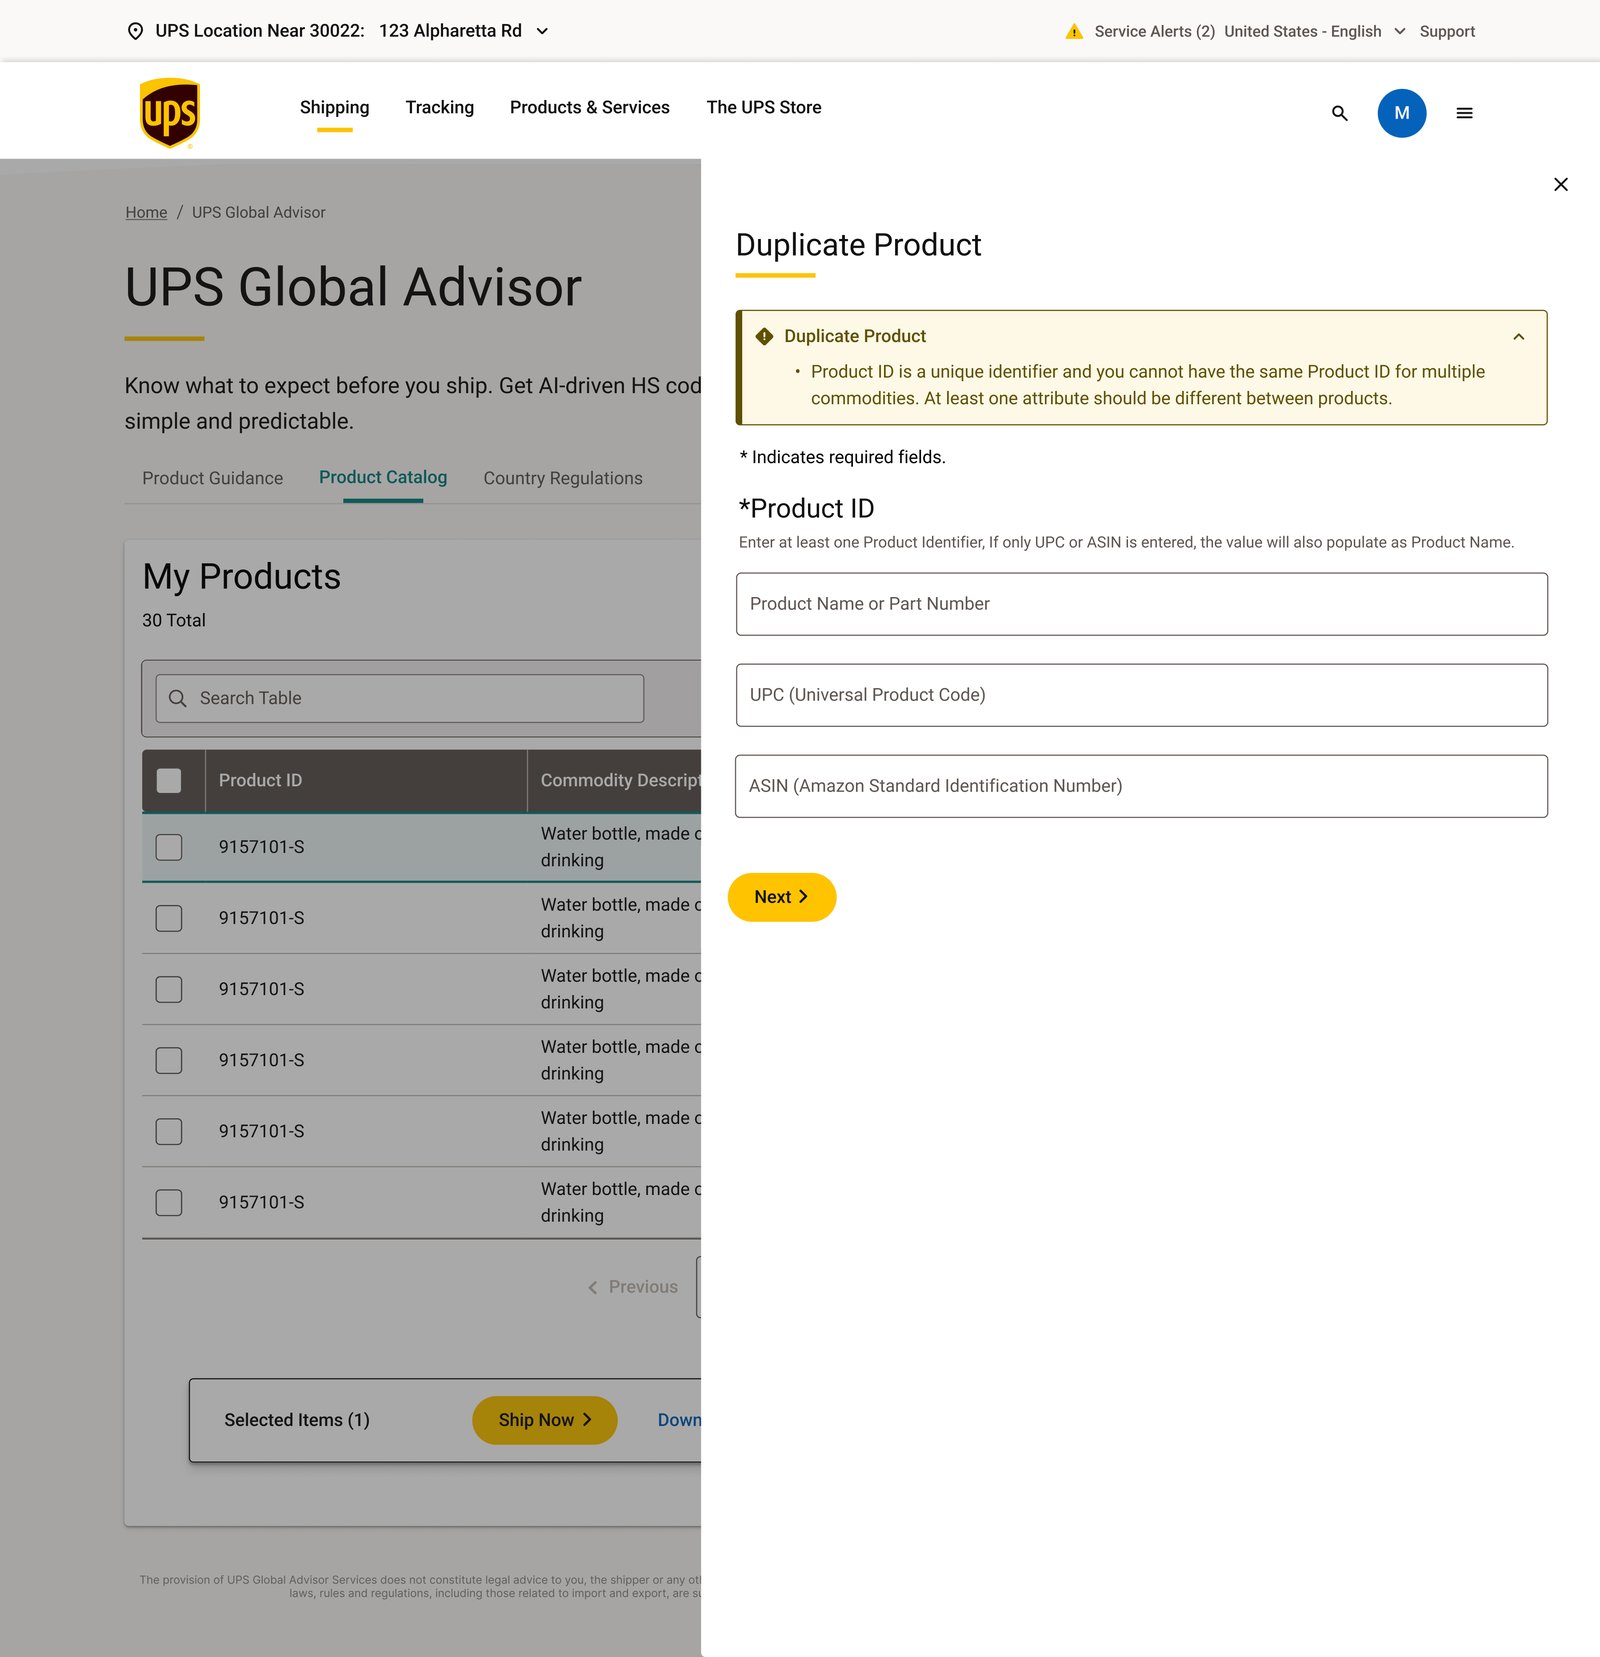Click the Search Table input
This screenshot has height=1657, width=1600.
pyautogui.click(x=399, y=698)
